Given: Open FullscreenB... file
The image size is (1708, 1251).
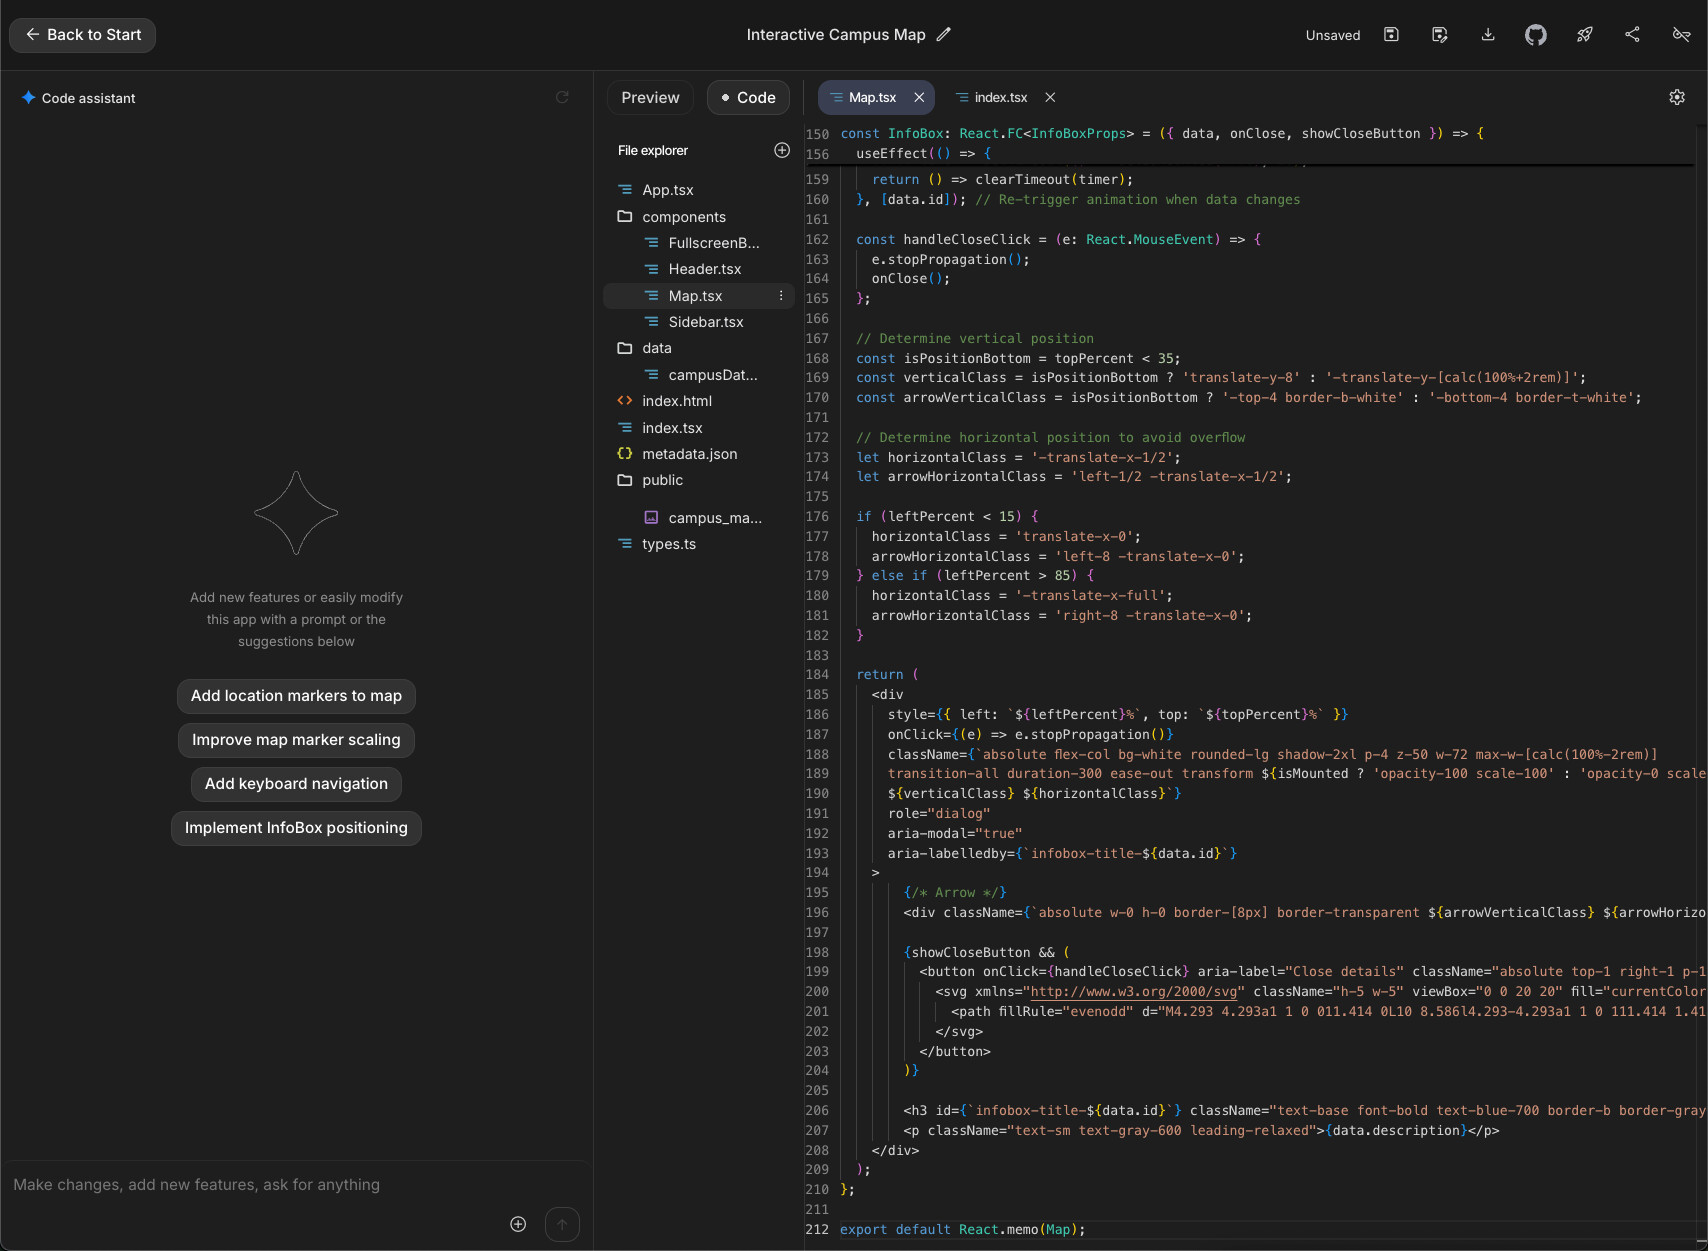Looking at the screenshot, I should (713, 243).
